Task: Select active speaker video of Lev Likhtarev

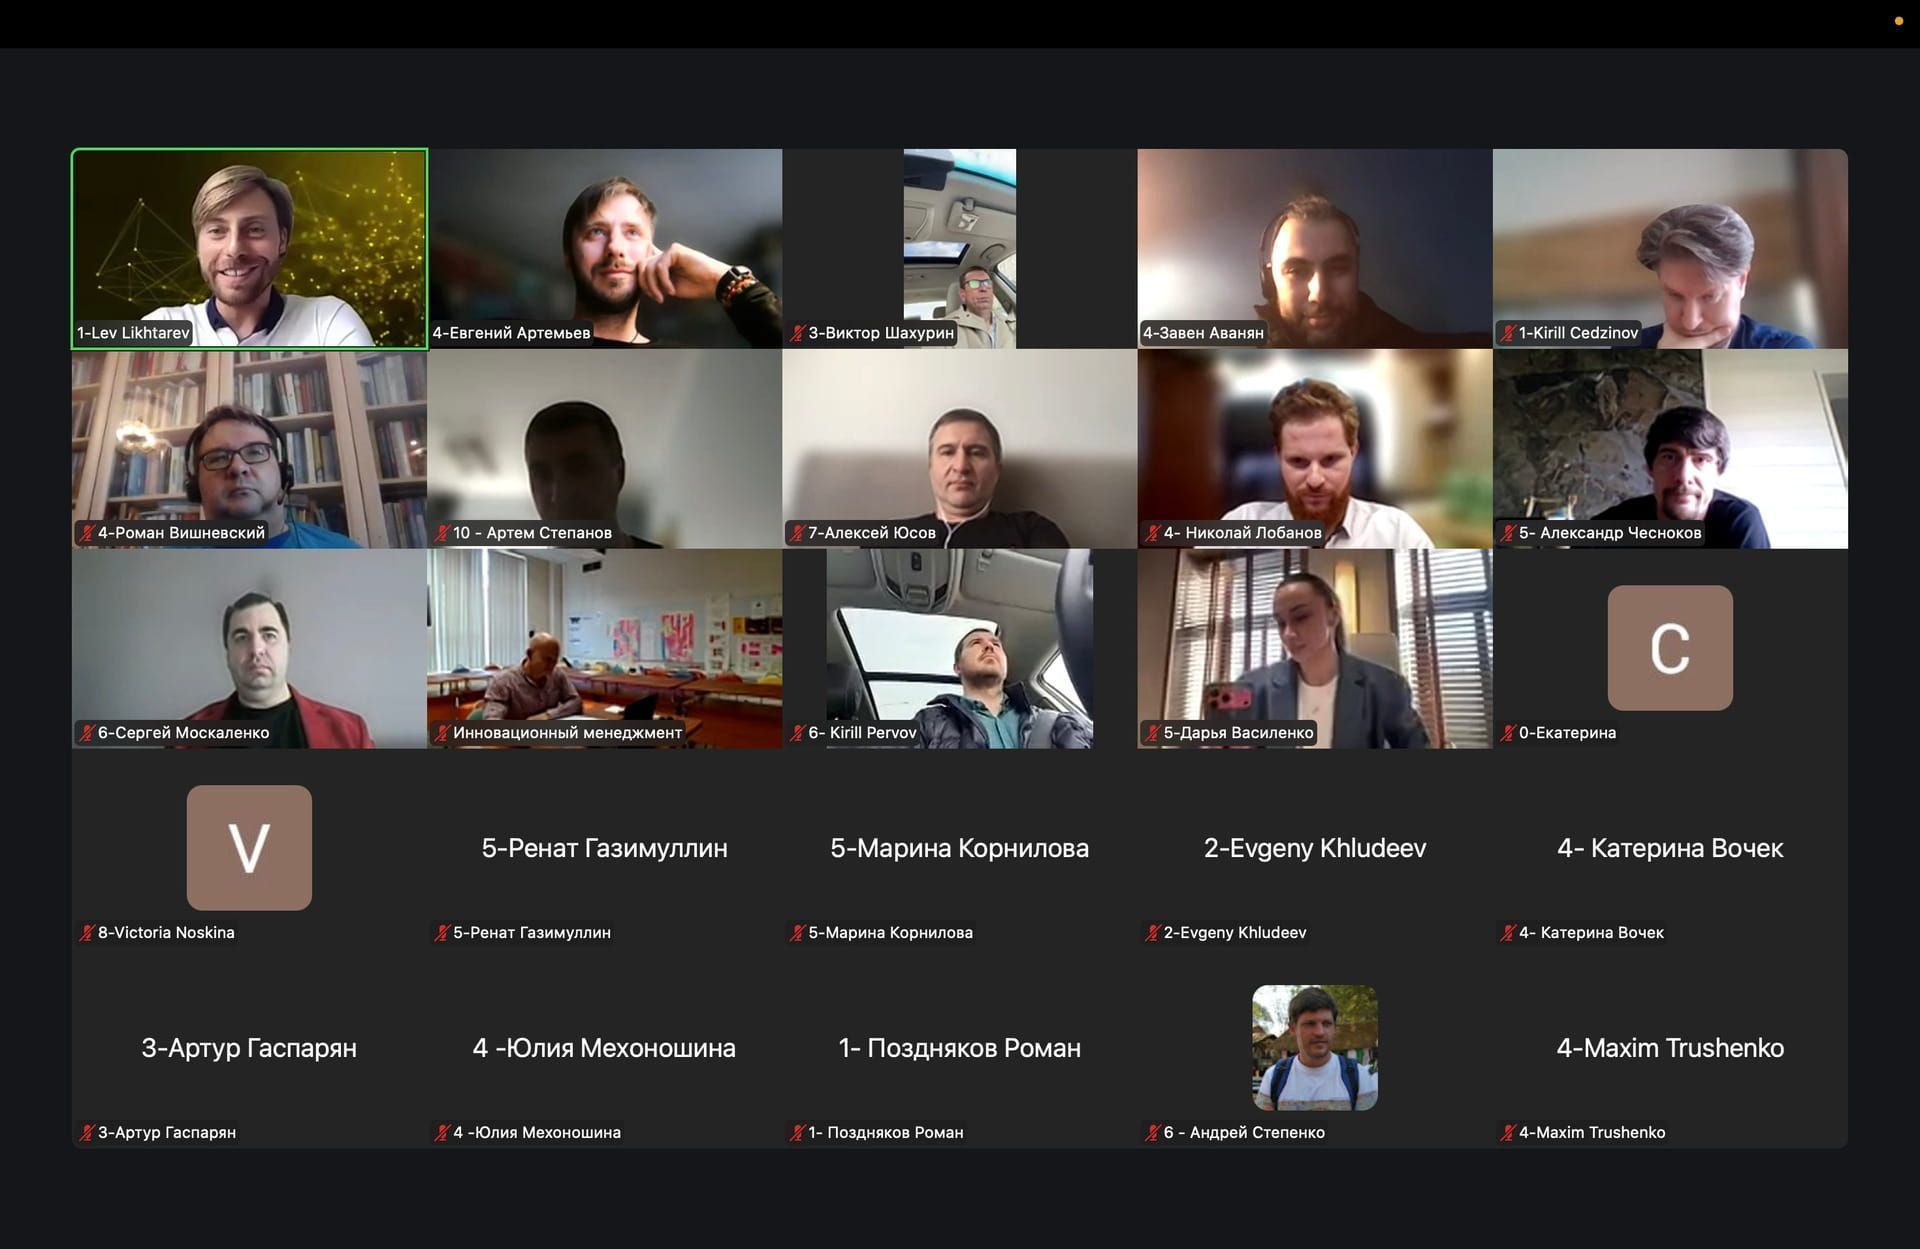Action: click(249, 249)
